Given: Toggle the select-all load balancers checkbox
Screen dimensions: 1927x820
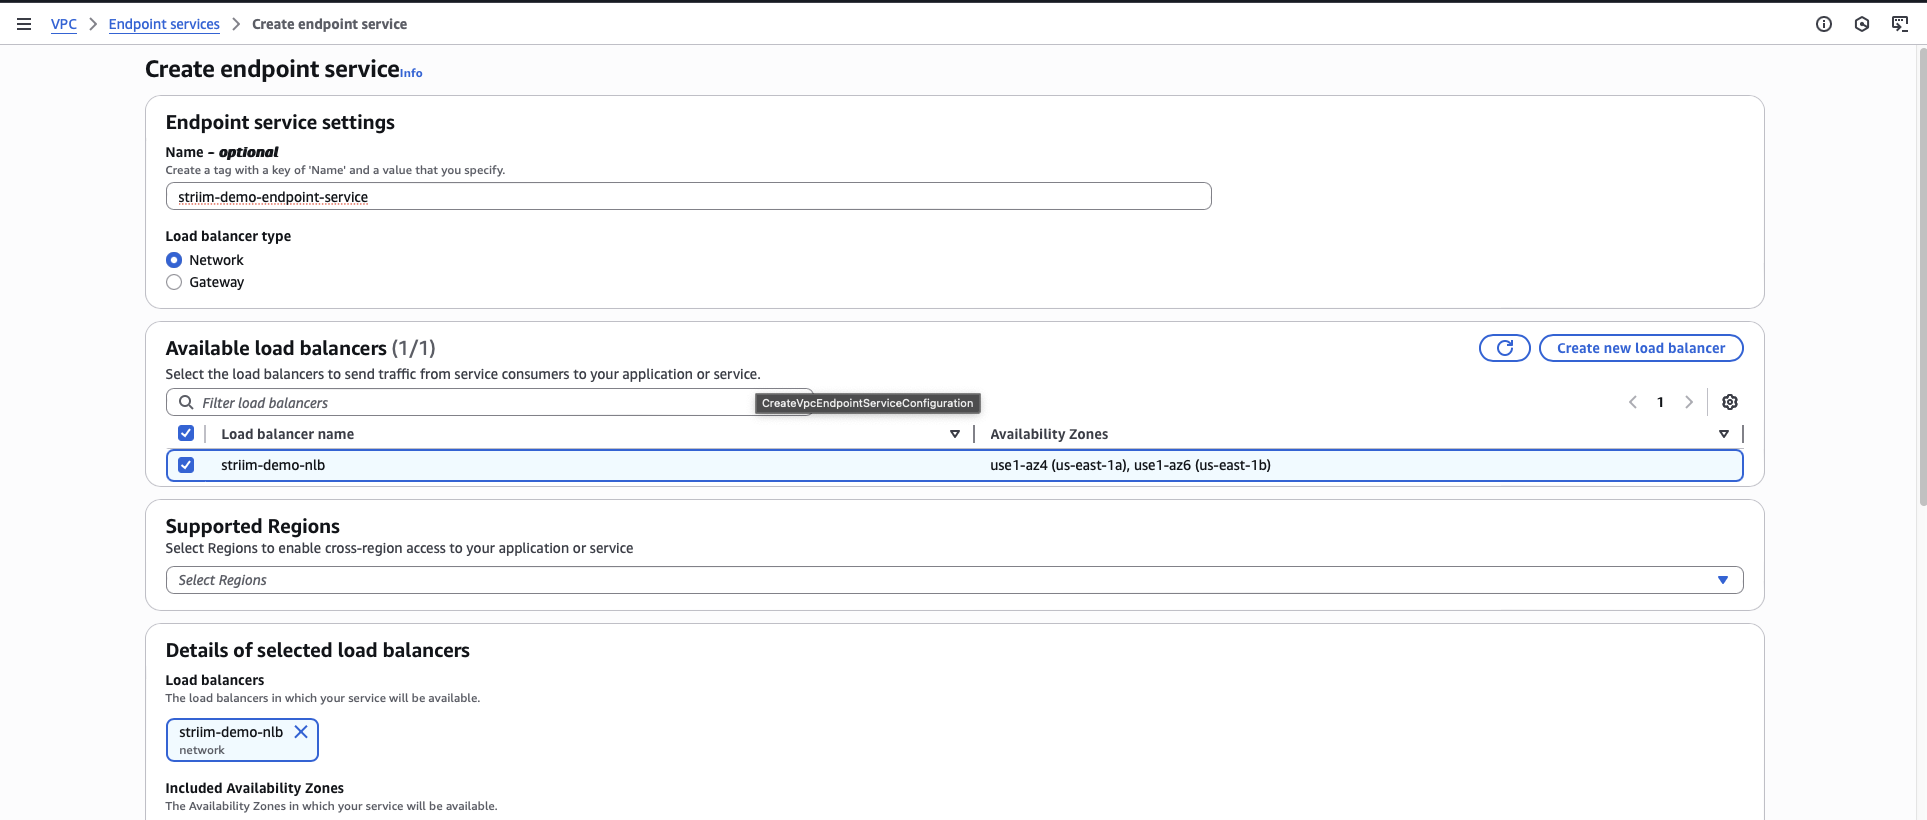Looking at the screenshot, I should (186, 433).
